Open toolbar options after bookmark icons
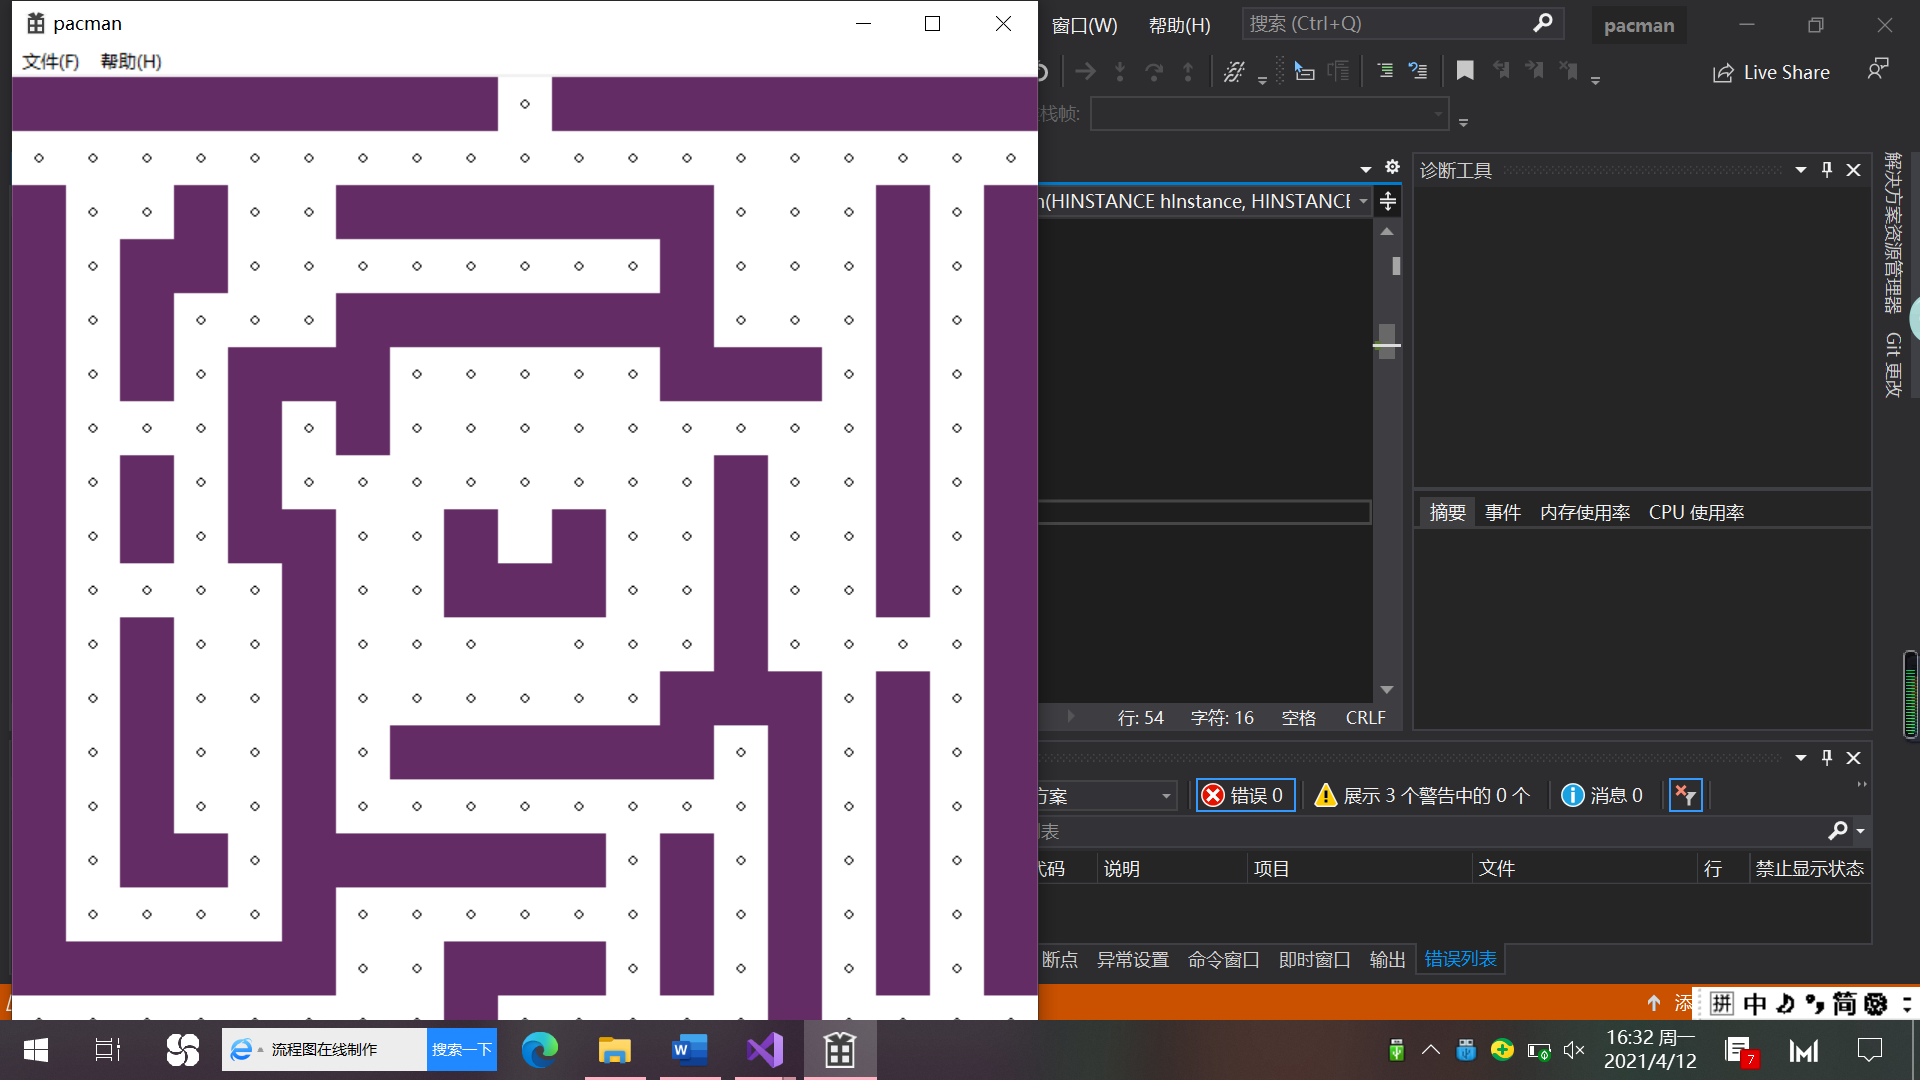The height and width of the screenshot is (1080, 1920). coord(1595,80)
